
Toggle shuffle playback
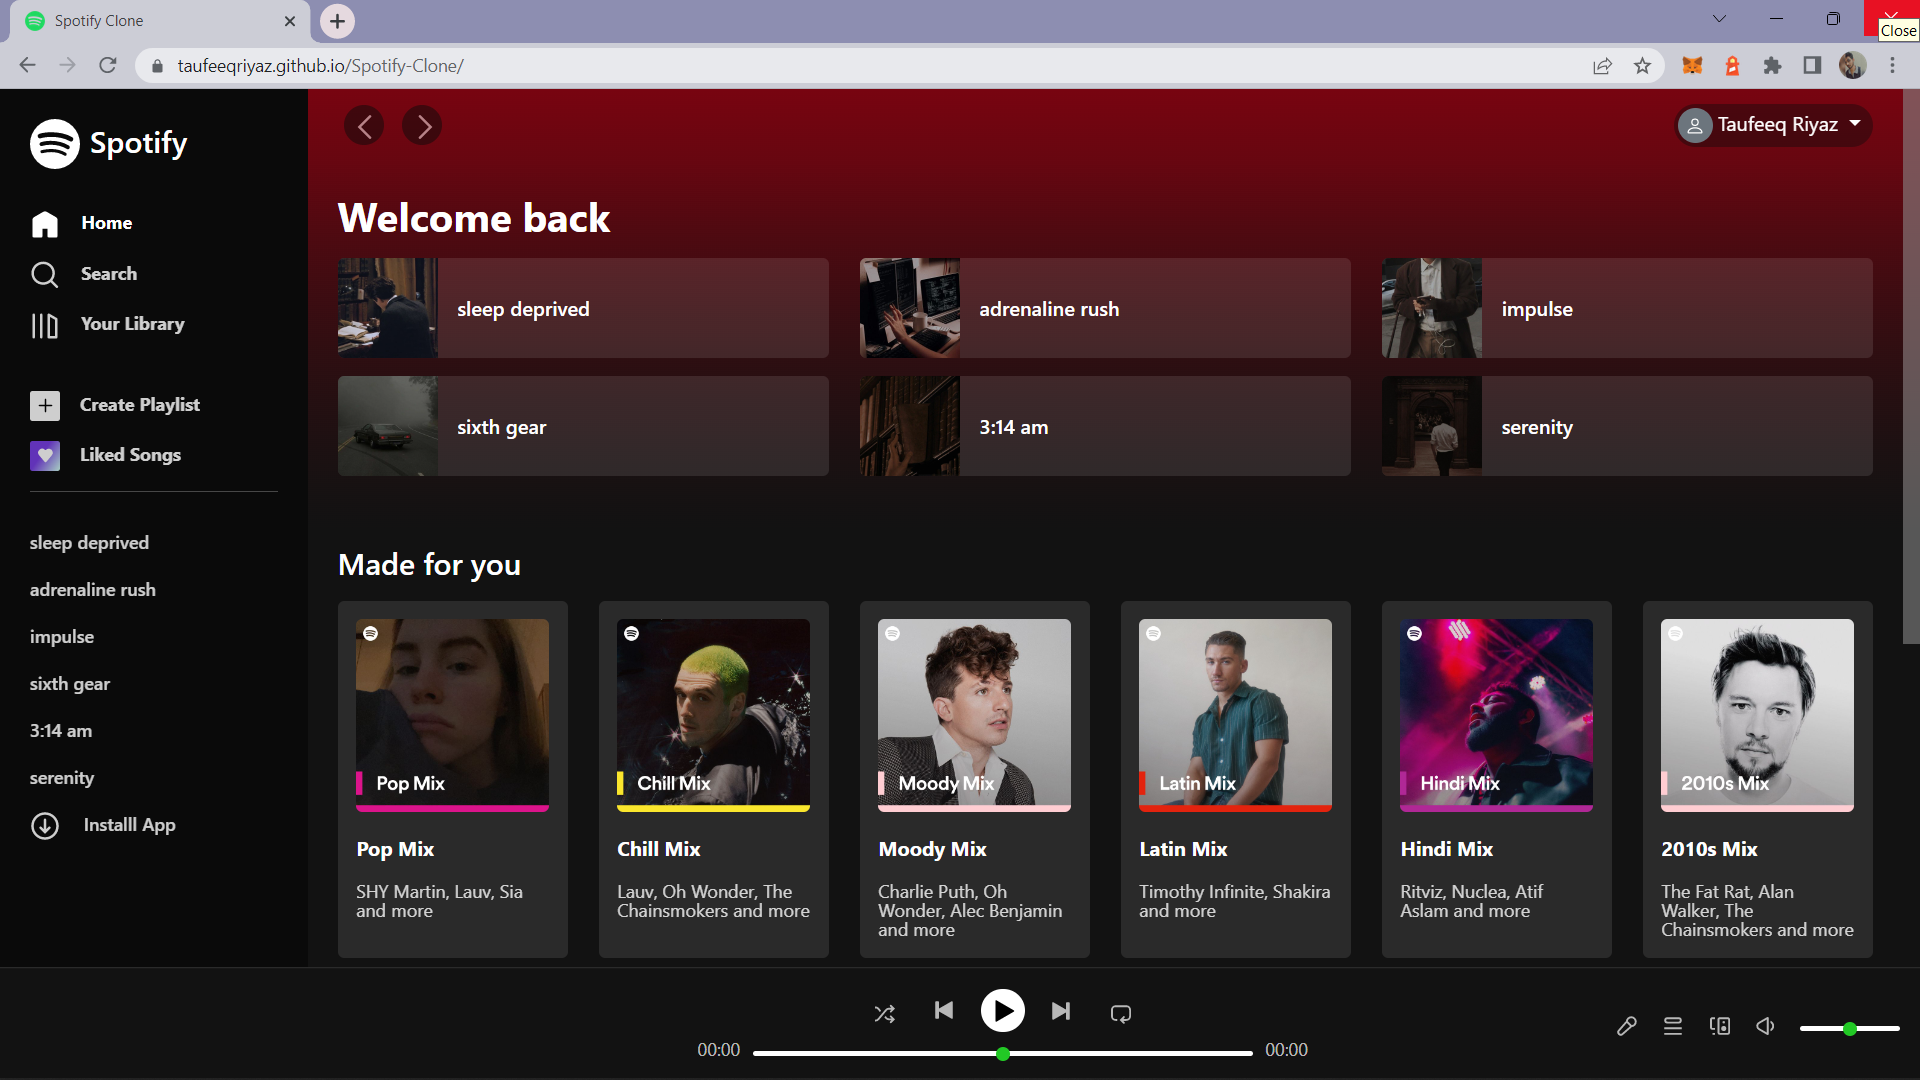tap(884, 1014)
